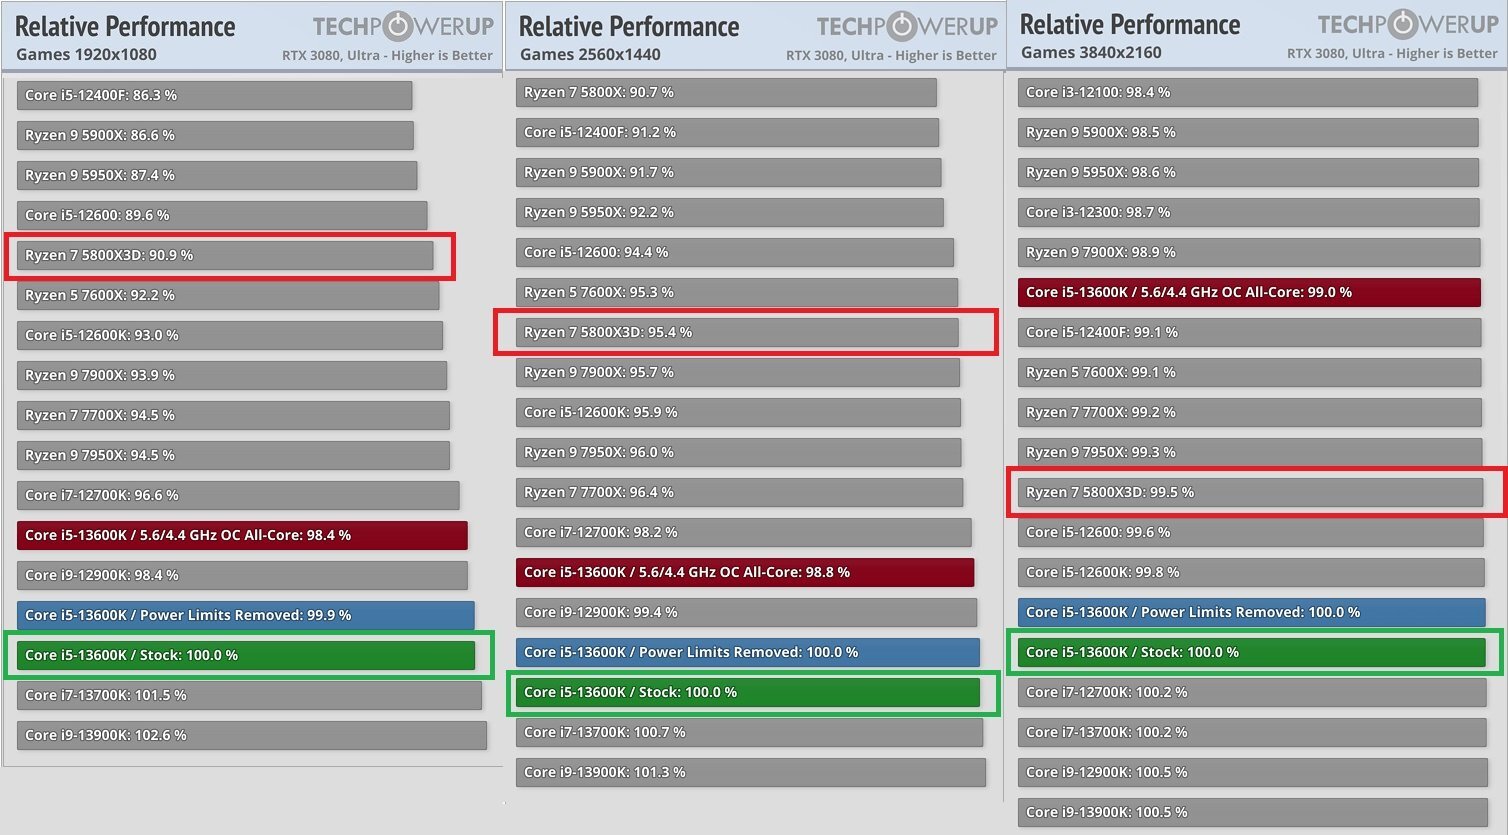Image resolution: width=1508 pixels, height=835 pixels.
Task: Select bar 'Ryzen 7 7700X: 96.4 %'
Action: [739, 492]
